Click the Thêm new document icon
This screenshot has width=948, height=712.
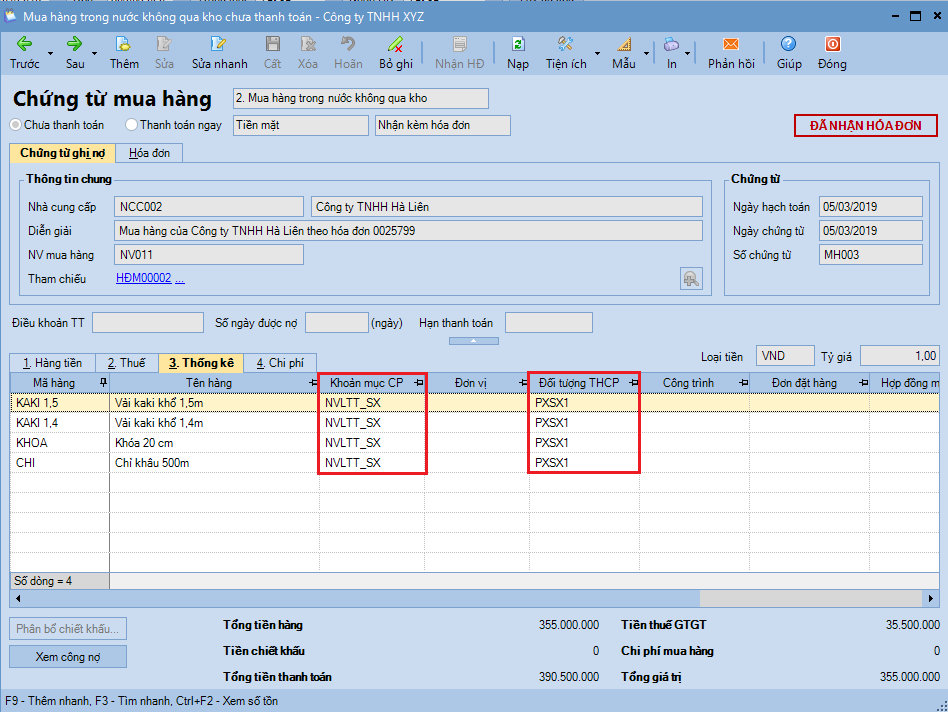(x=124, y=44)
